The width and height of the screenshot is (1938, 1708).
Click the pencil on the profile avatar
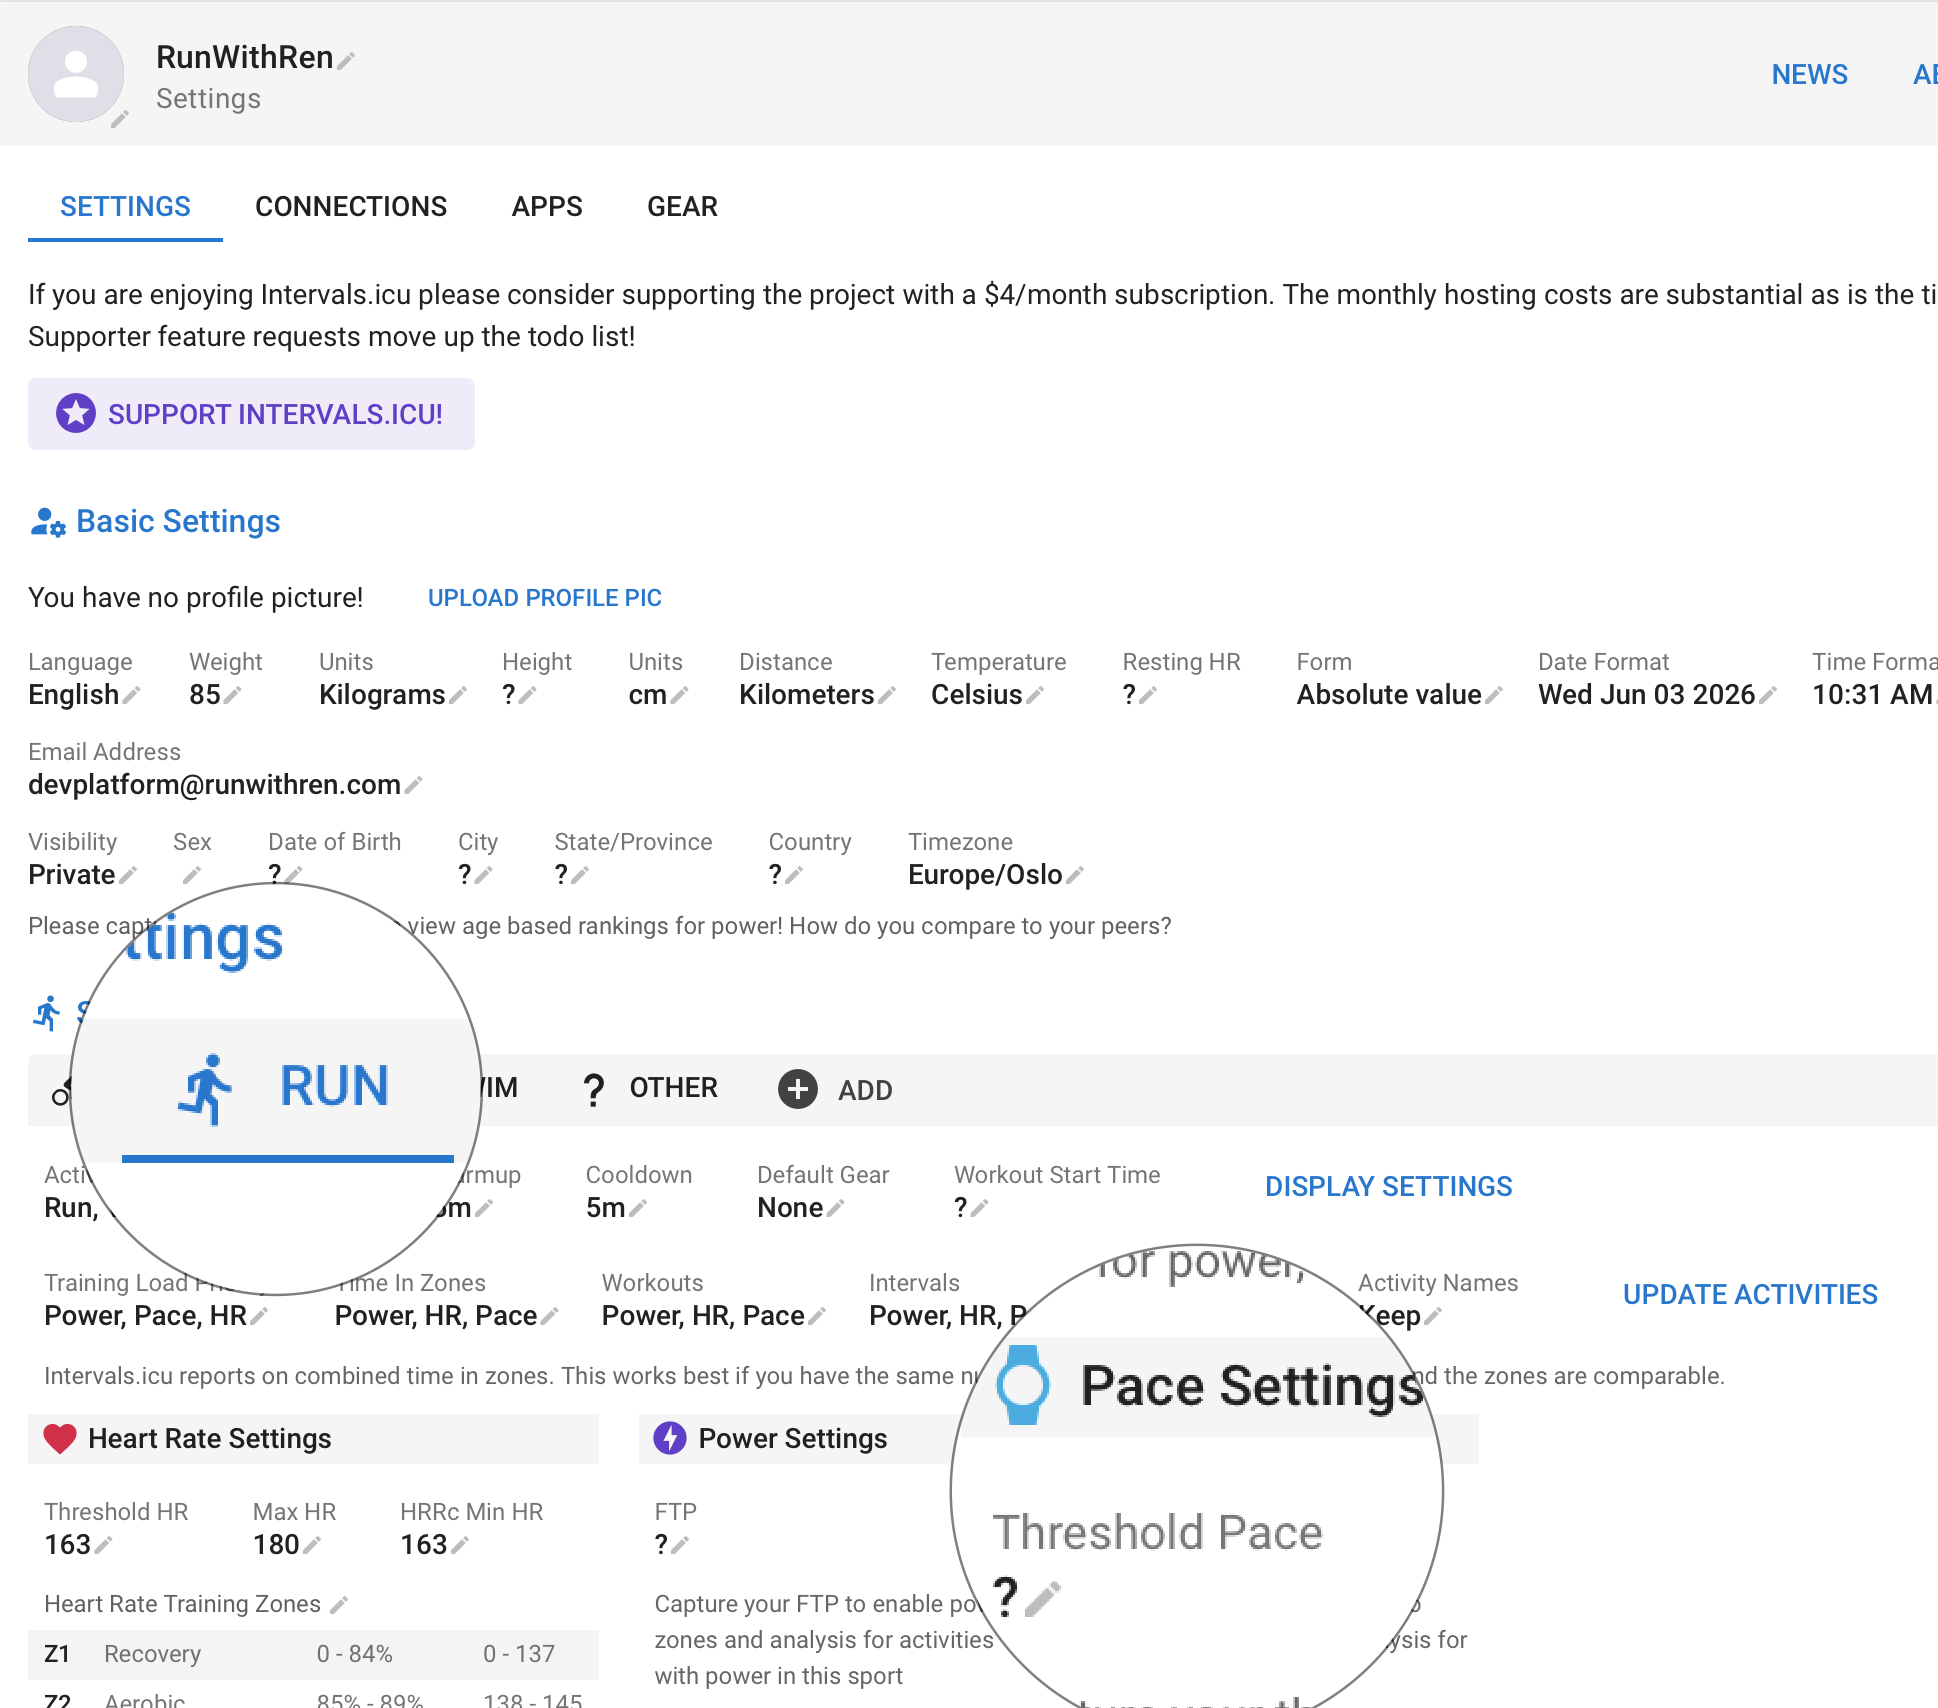pos(120,120)
